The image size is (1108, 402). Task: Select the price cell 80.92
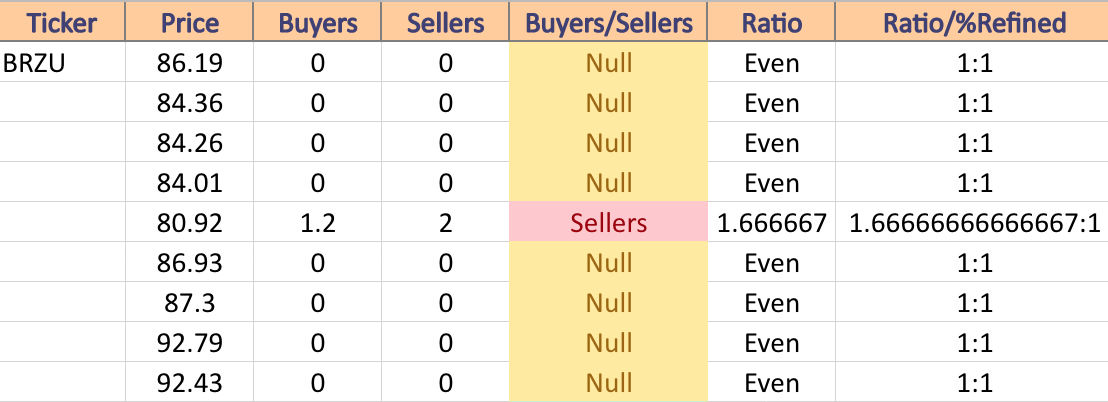189,223
